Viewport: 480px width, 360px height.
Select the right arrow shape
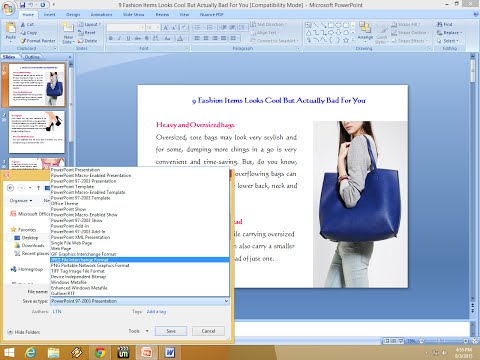(331, 33)
